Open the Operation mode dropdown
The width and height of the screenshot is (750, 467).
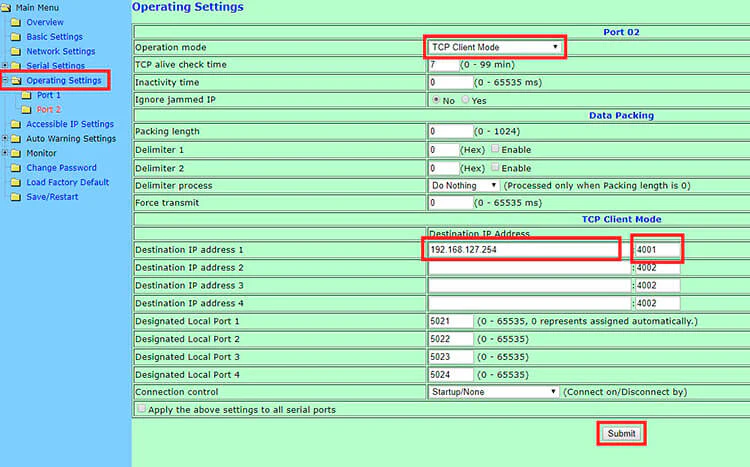(495, 47)
